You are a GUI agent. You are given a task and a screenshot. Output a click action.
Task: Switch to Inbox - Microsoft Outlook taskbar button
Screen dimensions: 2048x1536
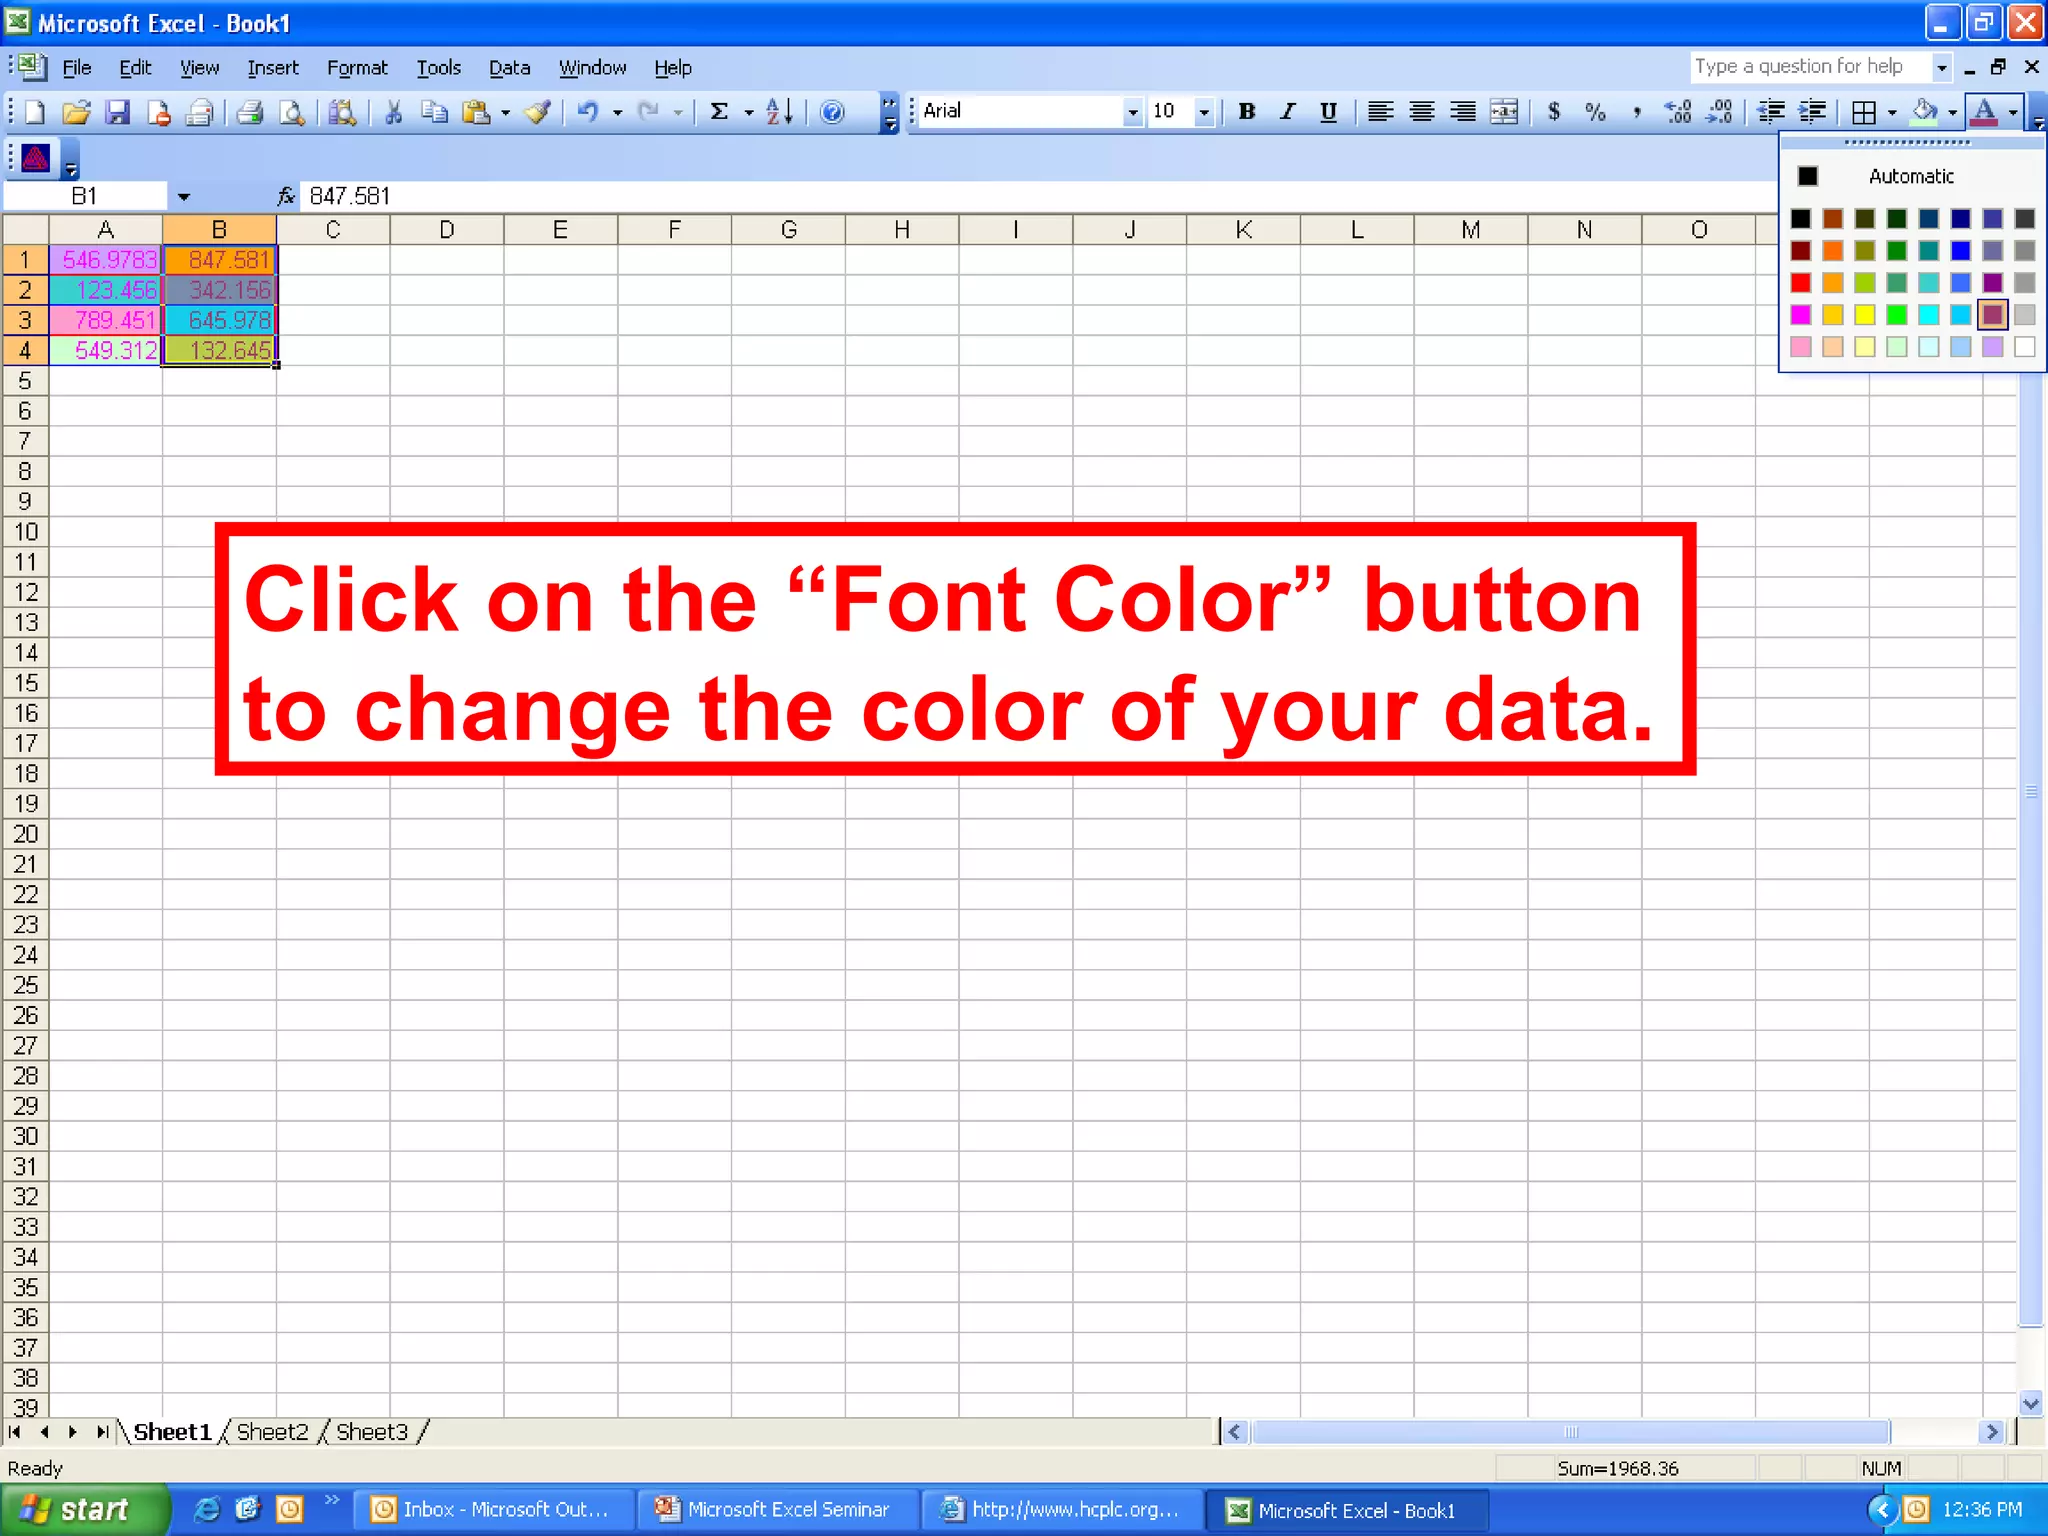pyautogui.click(x=493, y=1510)
